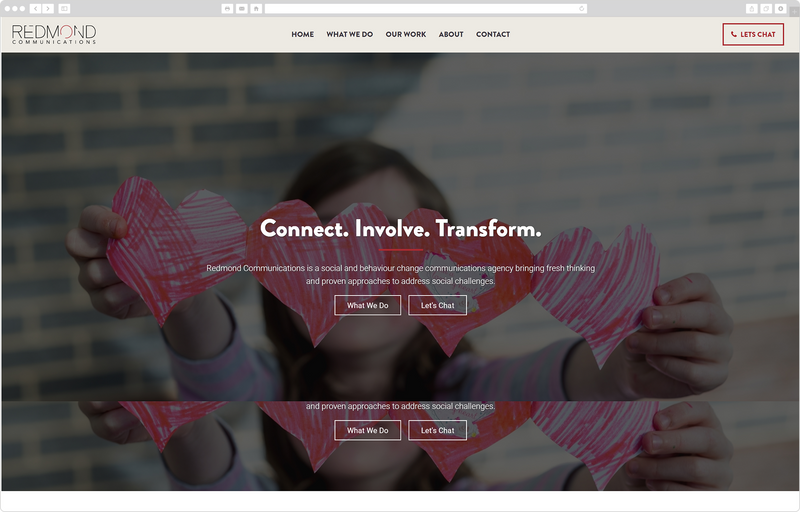Open the browser downloads icon
The image size is (800, 512).
coord(780,9)
